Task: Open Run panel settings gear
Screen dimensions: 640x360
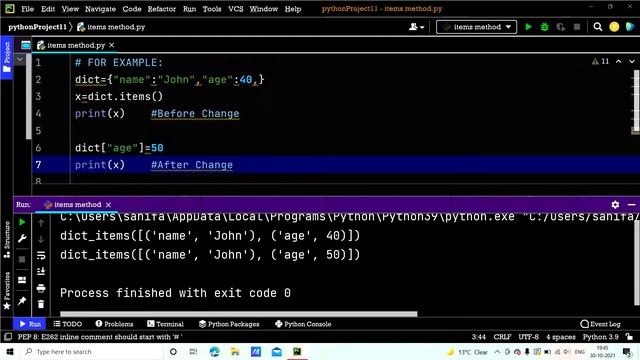Action: [x=615, y=204]
